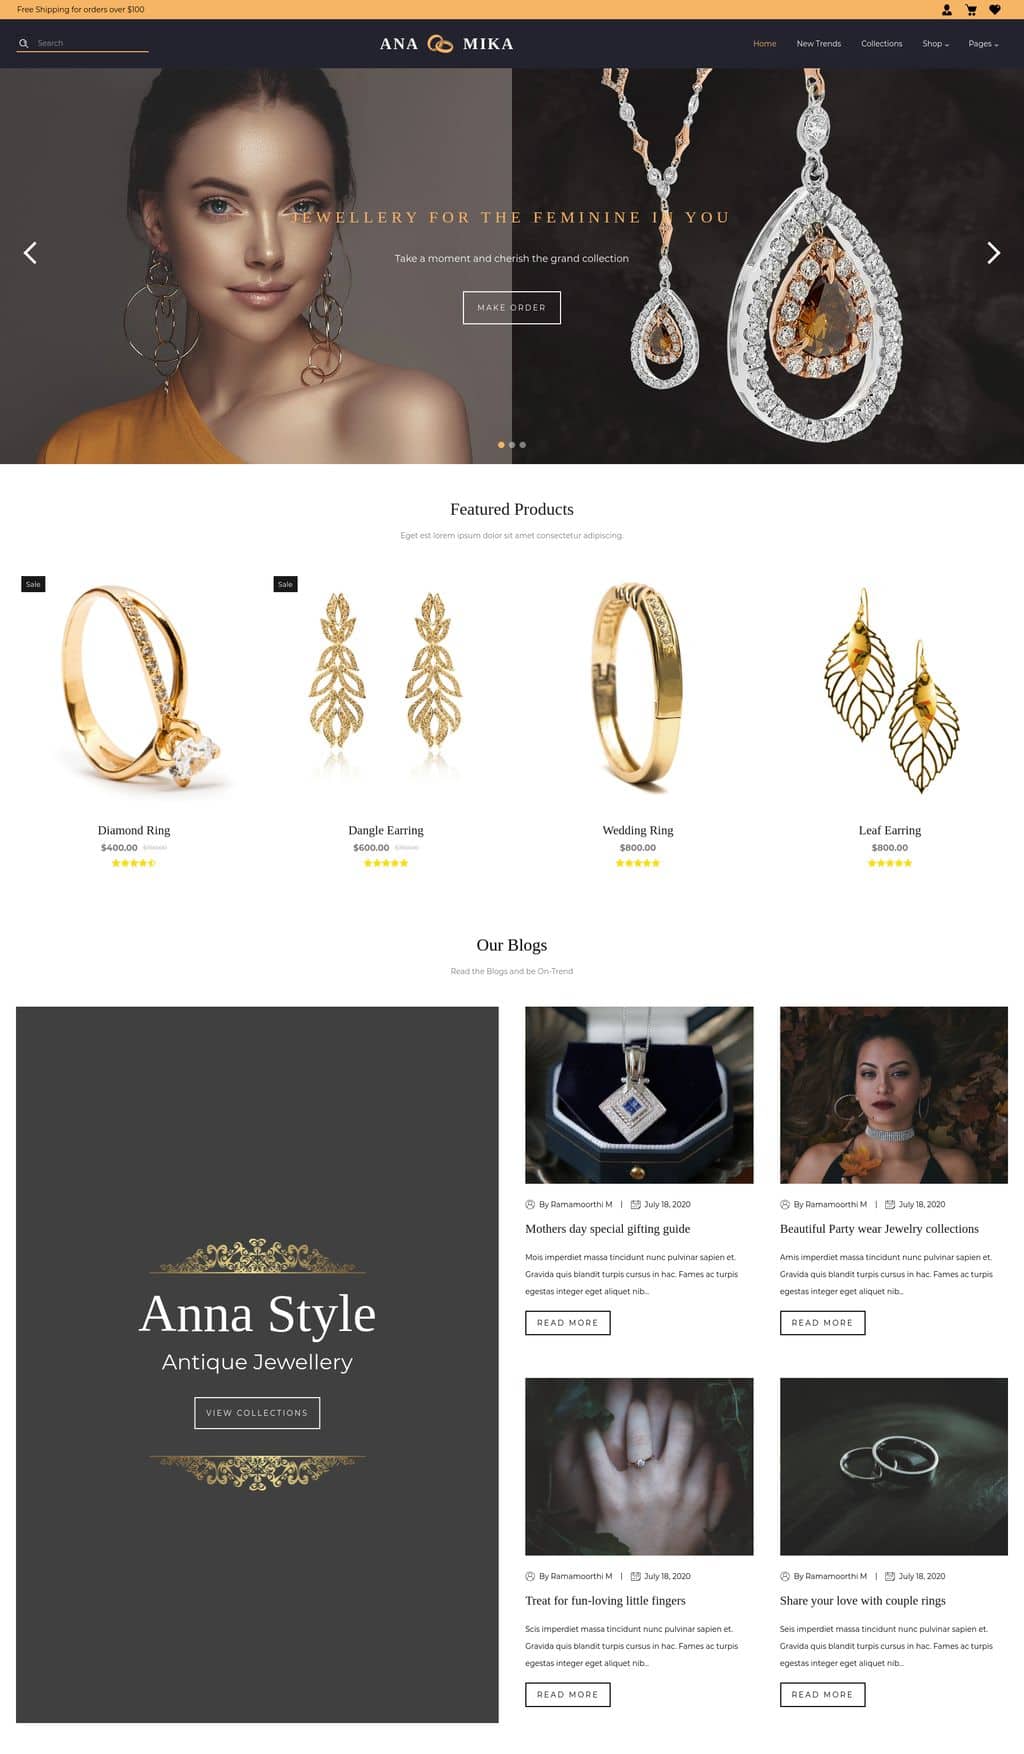
Task: Click the Ana Mika rings logo
Action: click(440, 44)
